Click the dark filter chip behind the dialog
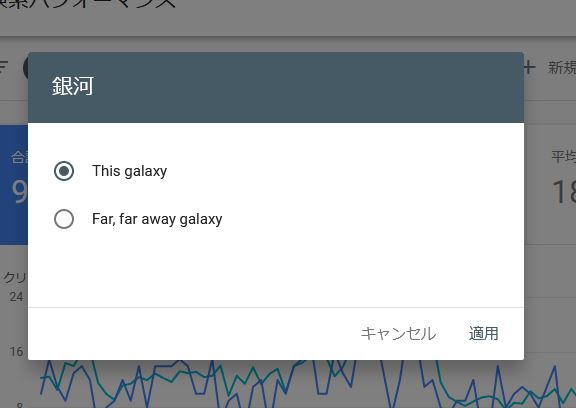 [x=26, y=68]
